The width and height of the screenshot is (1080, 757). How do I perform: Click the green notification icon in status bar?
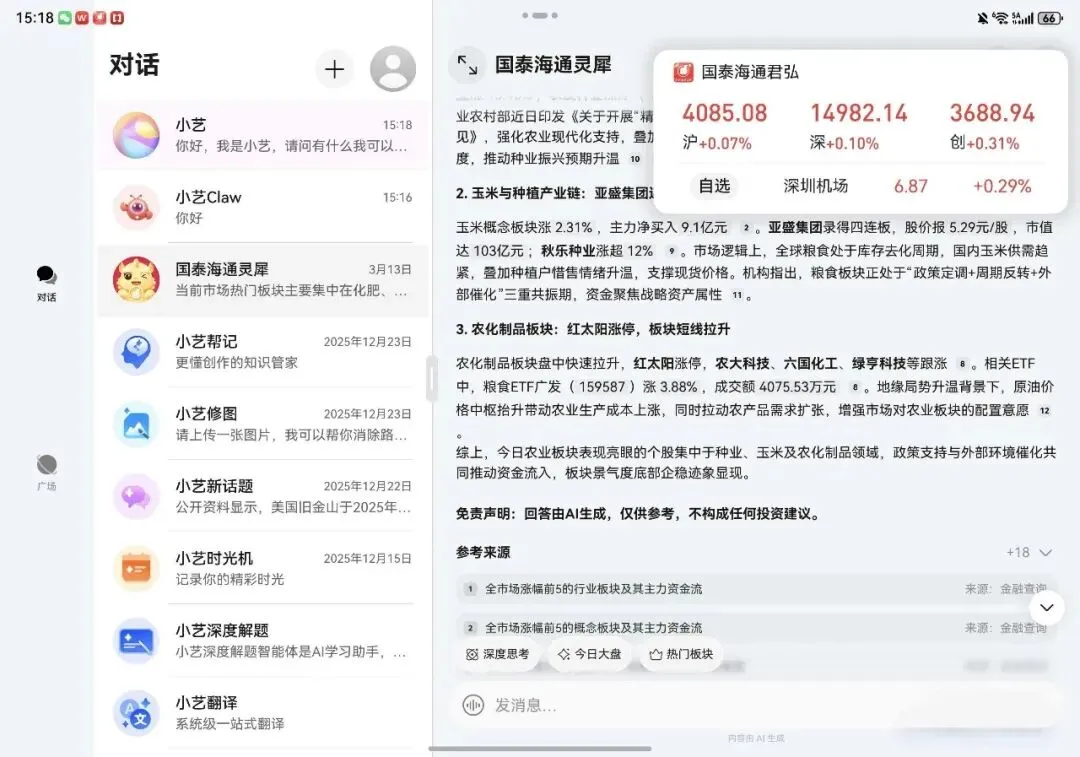(65, 18)
